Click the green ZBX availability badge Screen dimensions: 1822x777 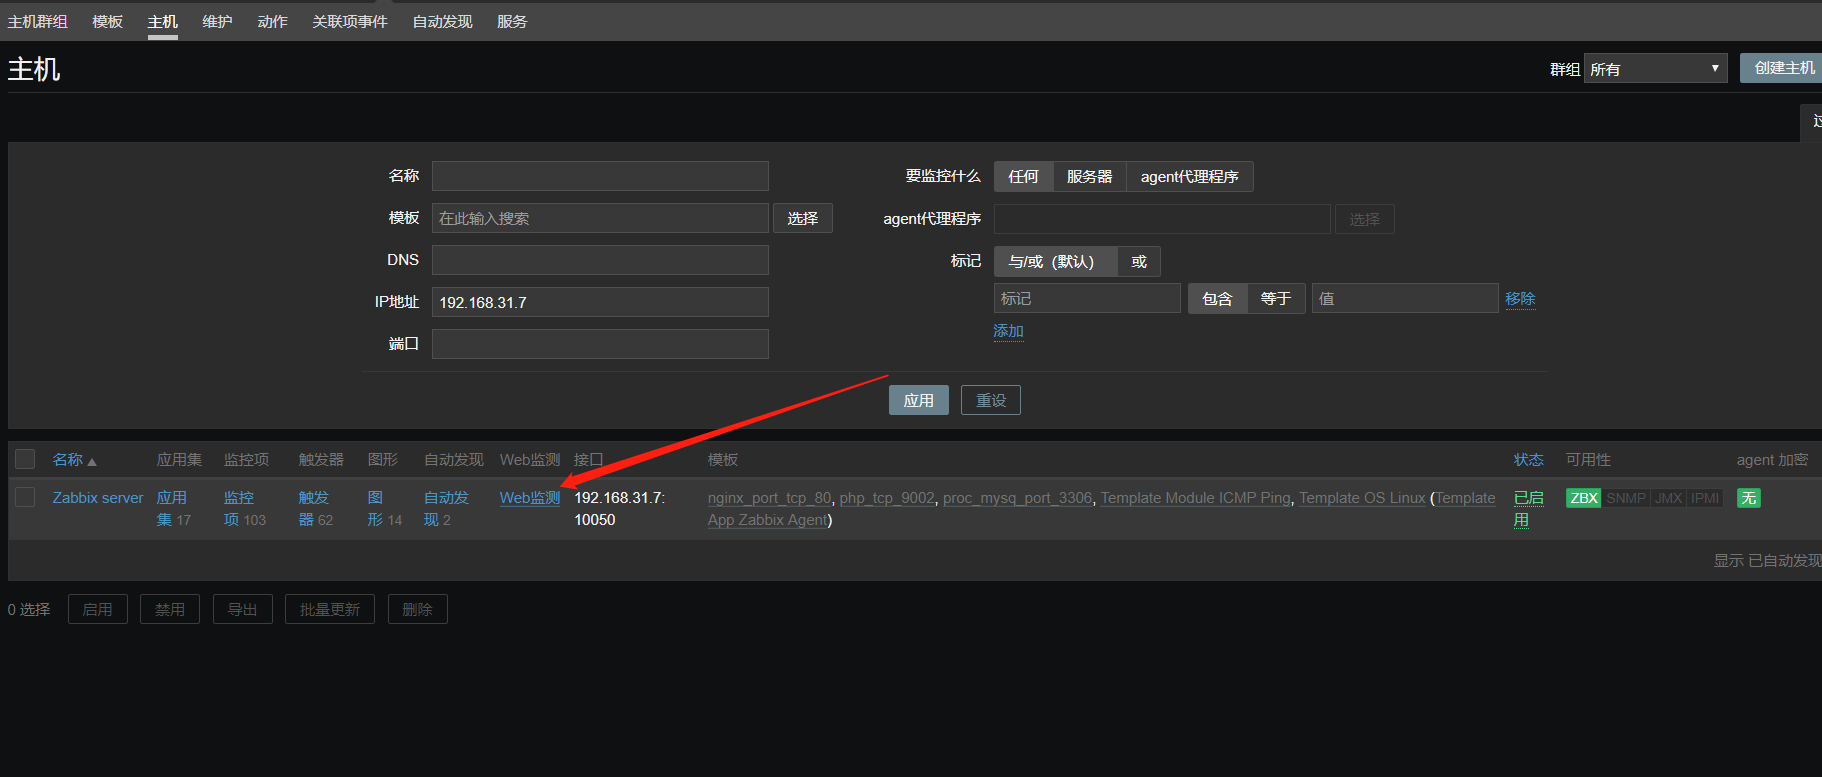coord(1583,498)
